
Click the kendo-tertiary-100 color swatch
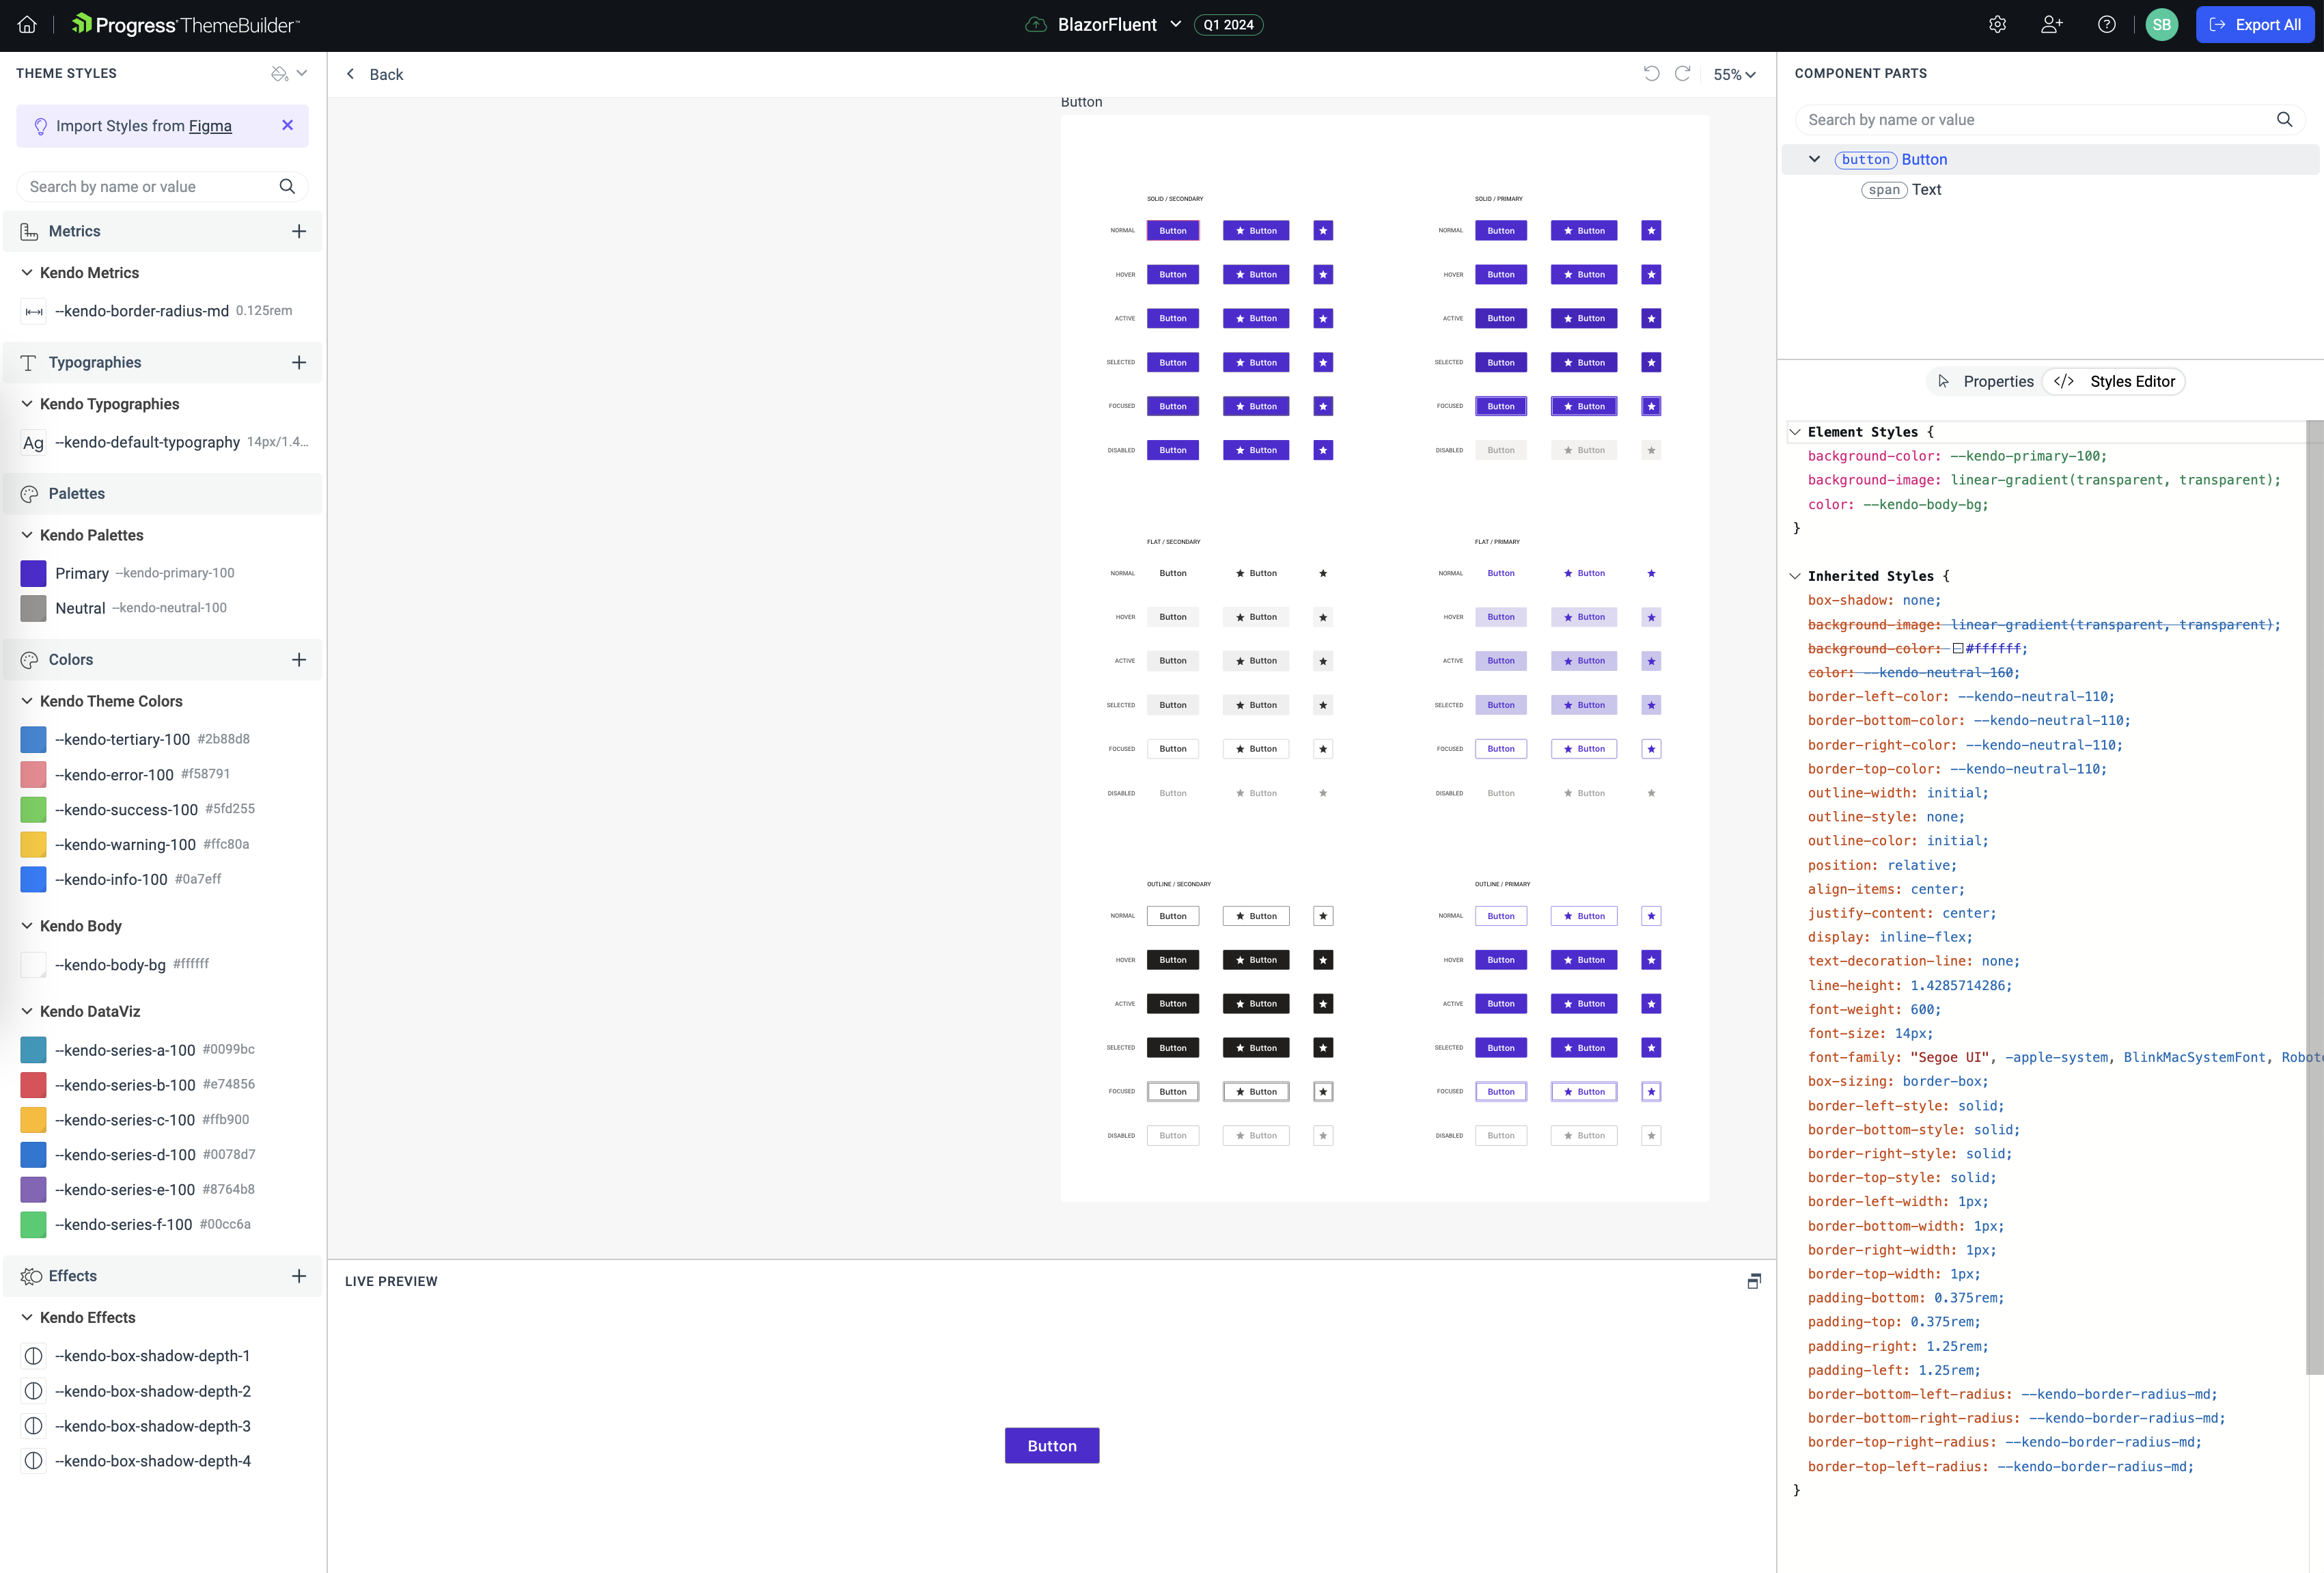(x=34, y=740)
